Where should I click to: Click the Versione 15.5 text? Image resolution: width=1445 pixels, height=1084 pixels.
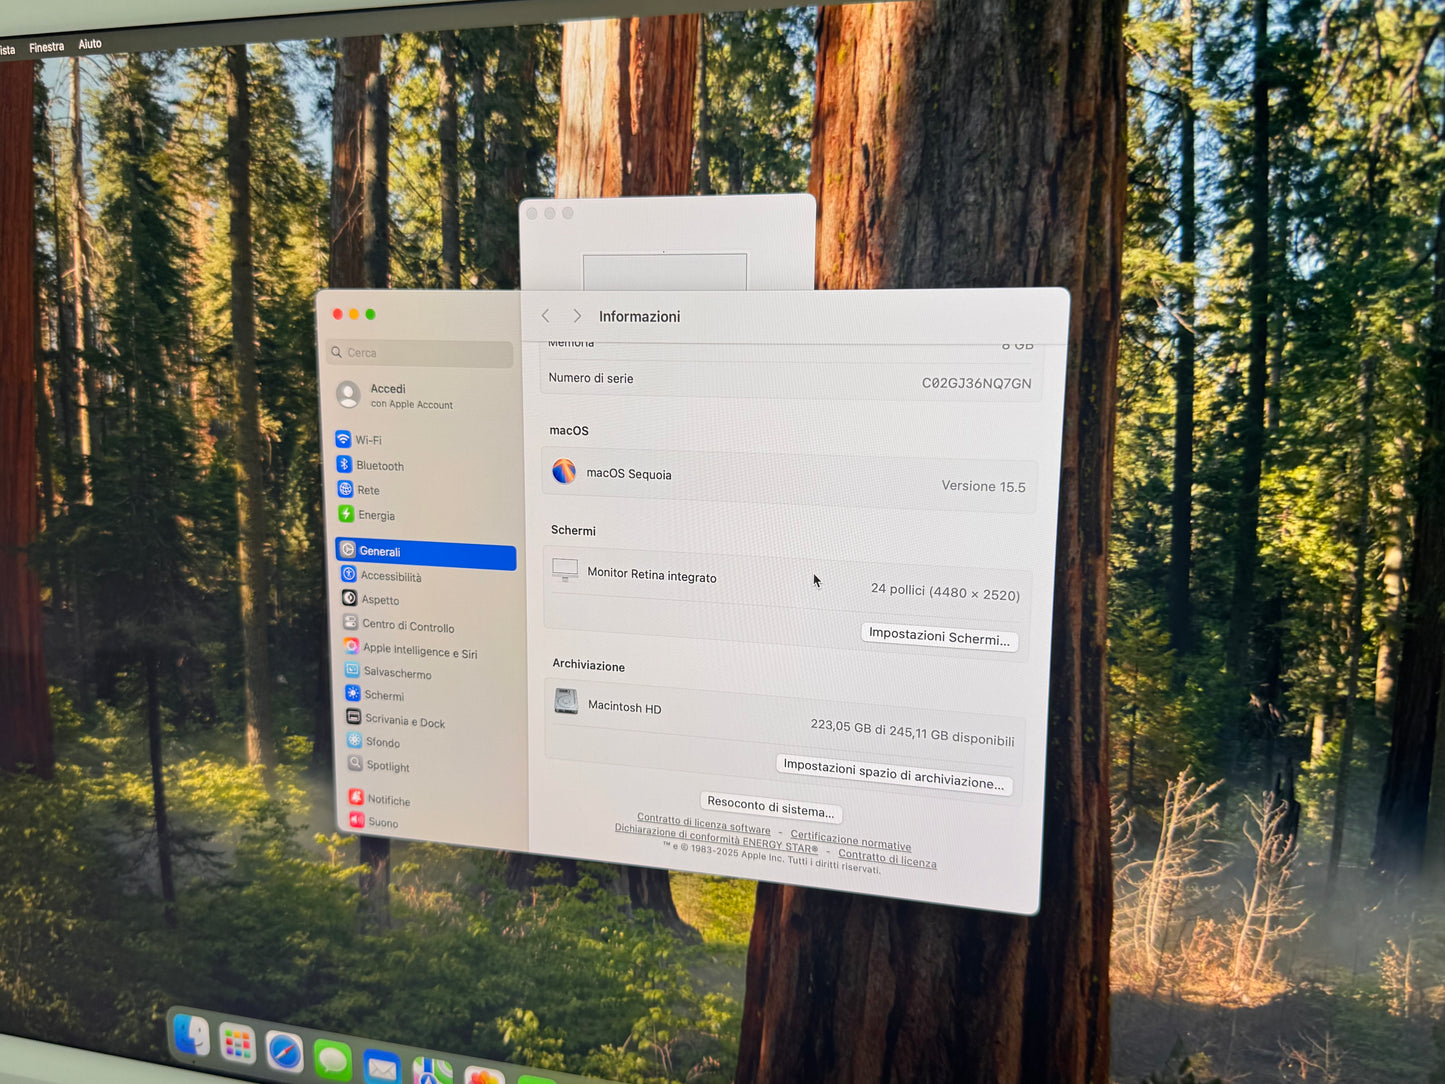984,487
